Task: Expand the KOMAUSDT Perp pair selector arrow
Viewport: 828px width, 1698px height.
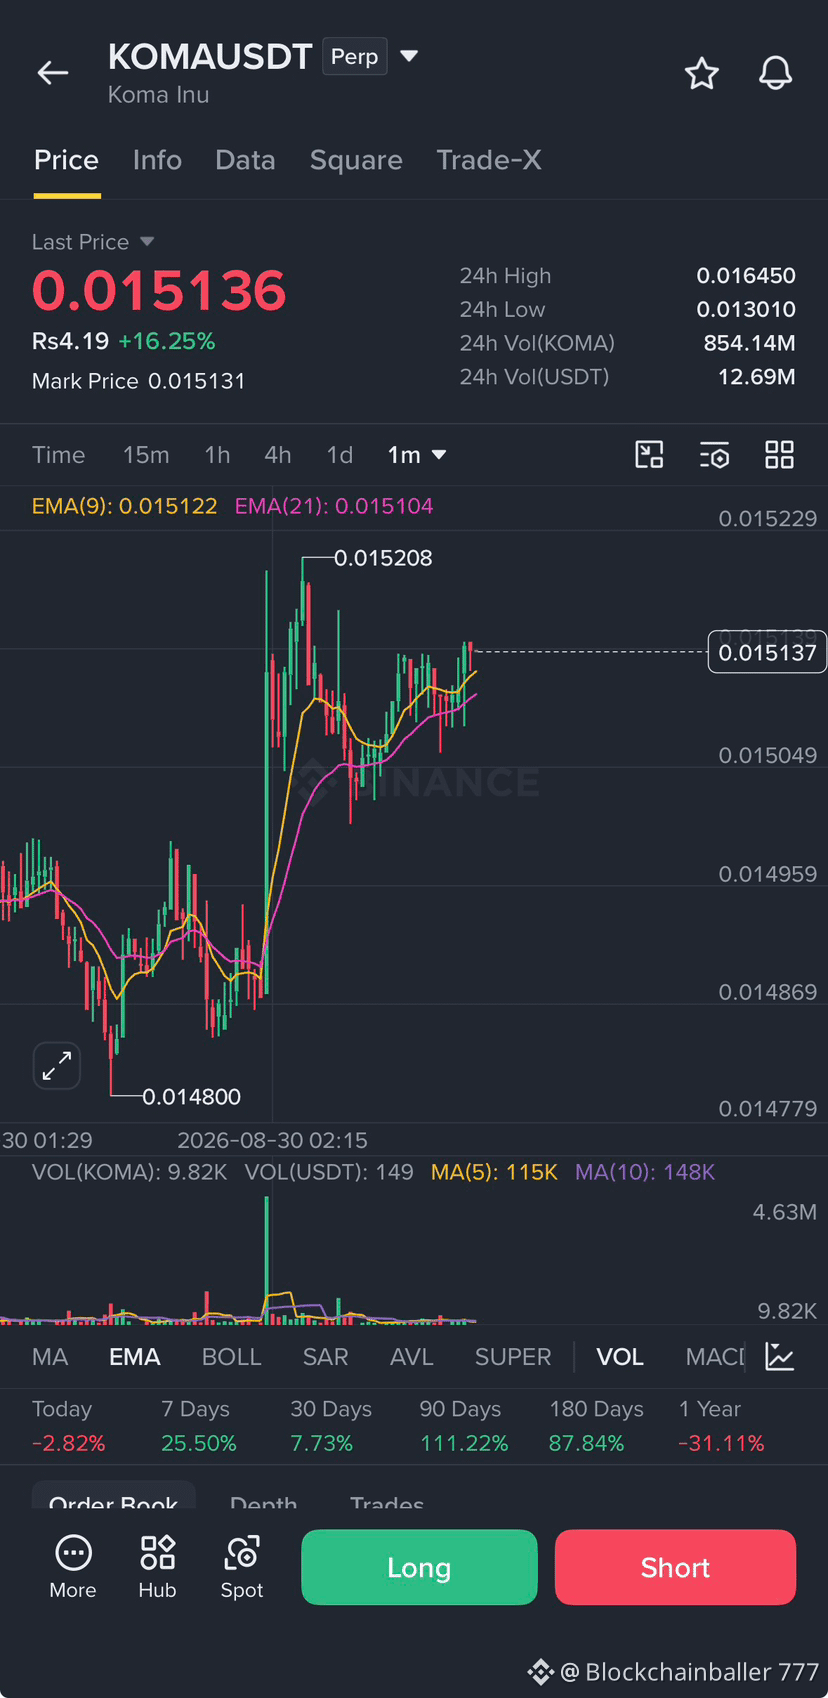Action: (x=409, y=56)
